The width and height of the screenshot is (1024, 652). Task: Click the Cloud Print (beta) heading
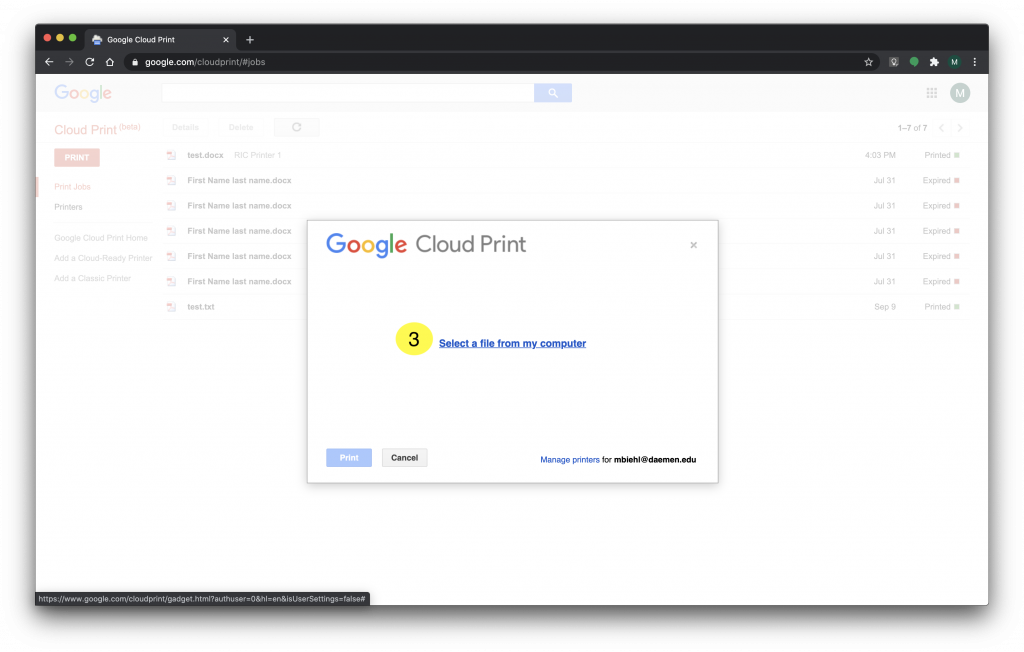coord(97,129)
